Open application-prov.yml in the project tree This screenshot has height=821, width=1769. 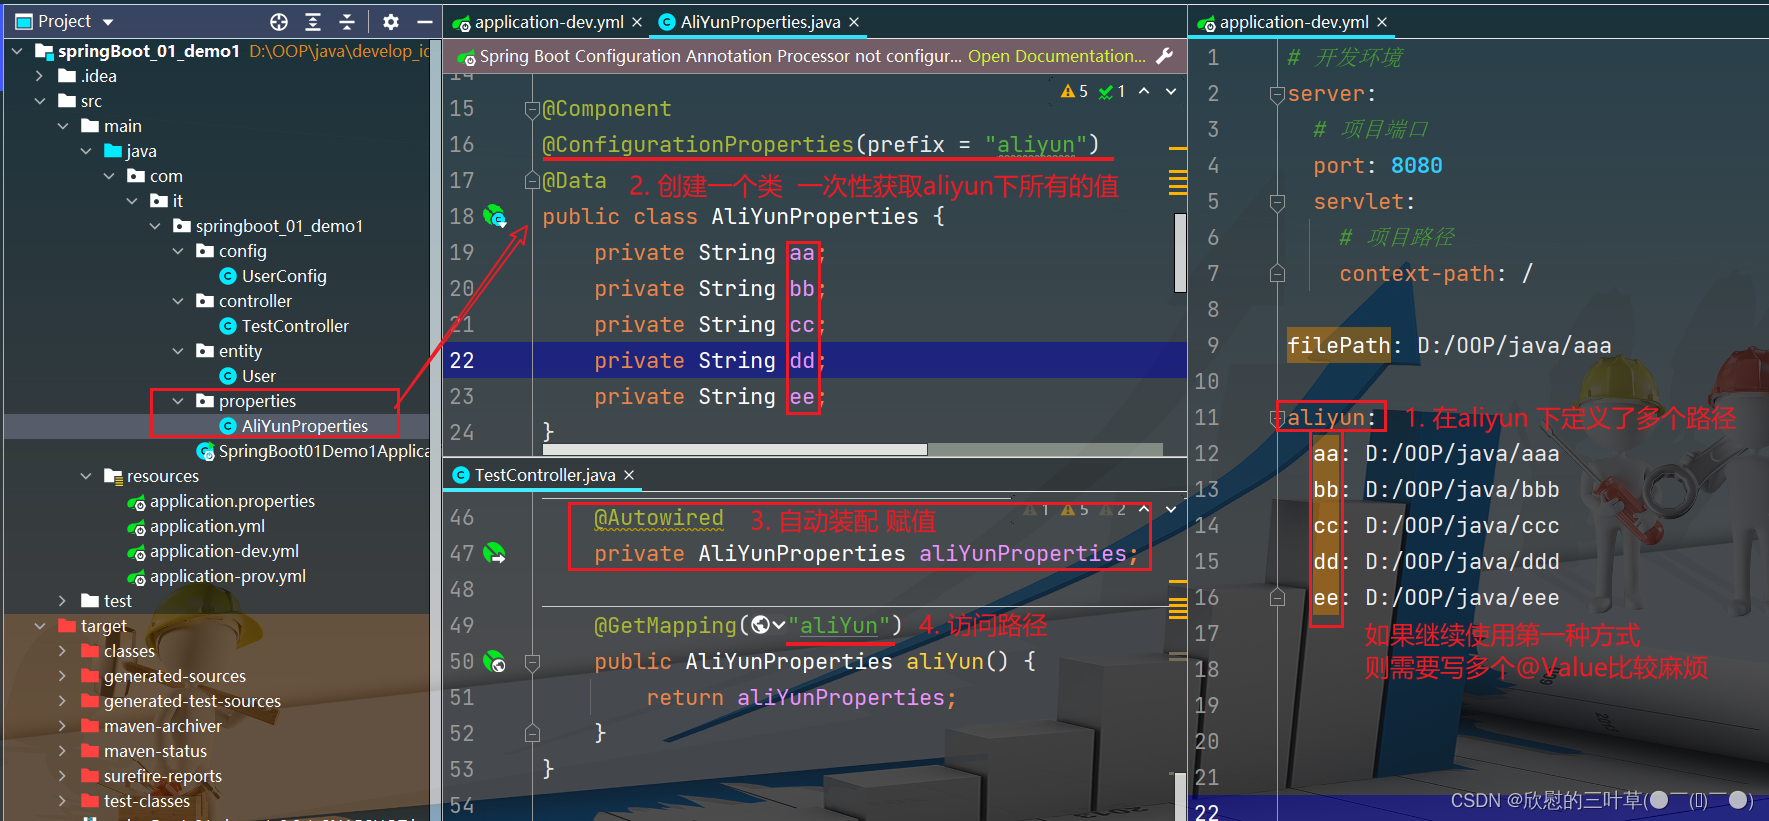[217, 576]
